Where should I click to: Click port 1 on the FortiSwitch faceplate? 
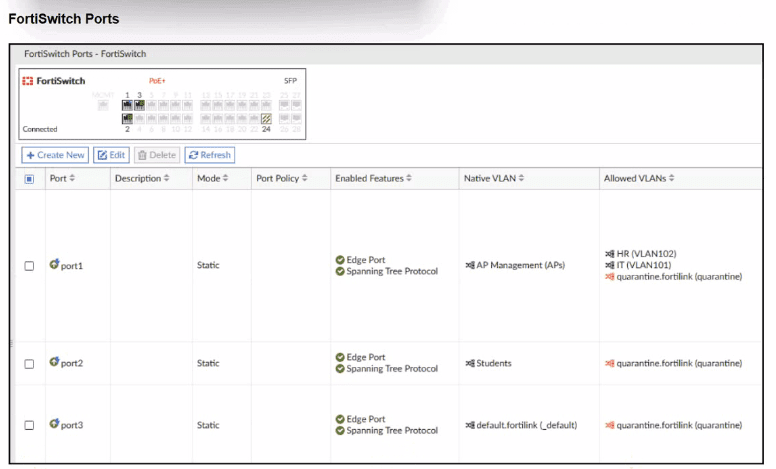click(127, 104)
